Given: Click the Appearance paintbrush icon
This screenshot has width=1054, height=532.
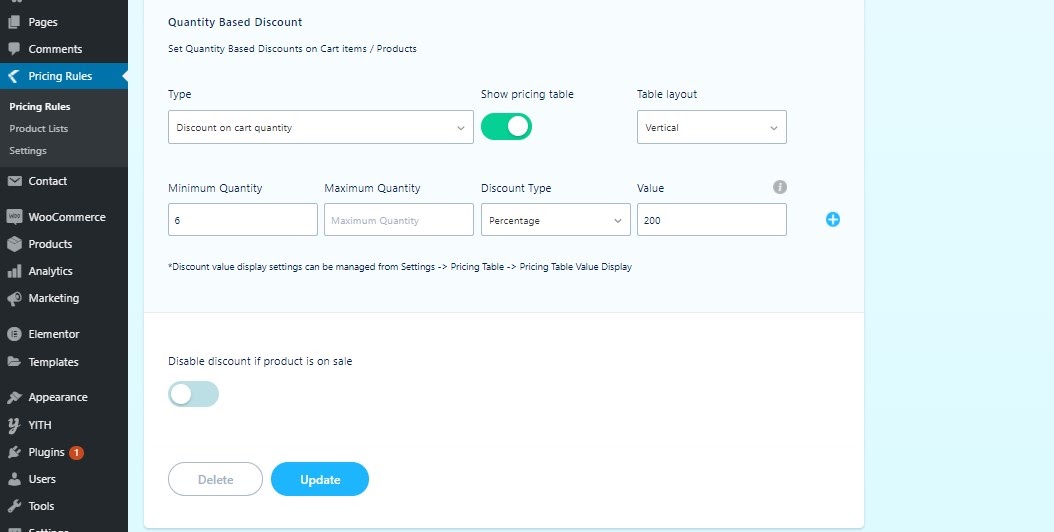Looking at the screenshot, I should tap(14, 397).
